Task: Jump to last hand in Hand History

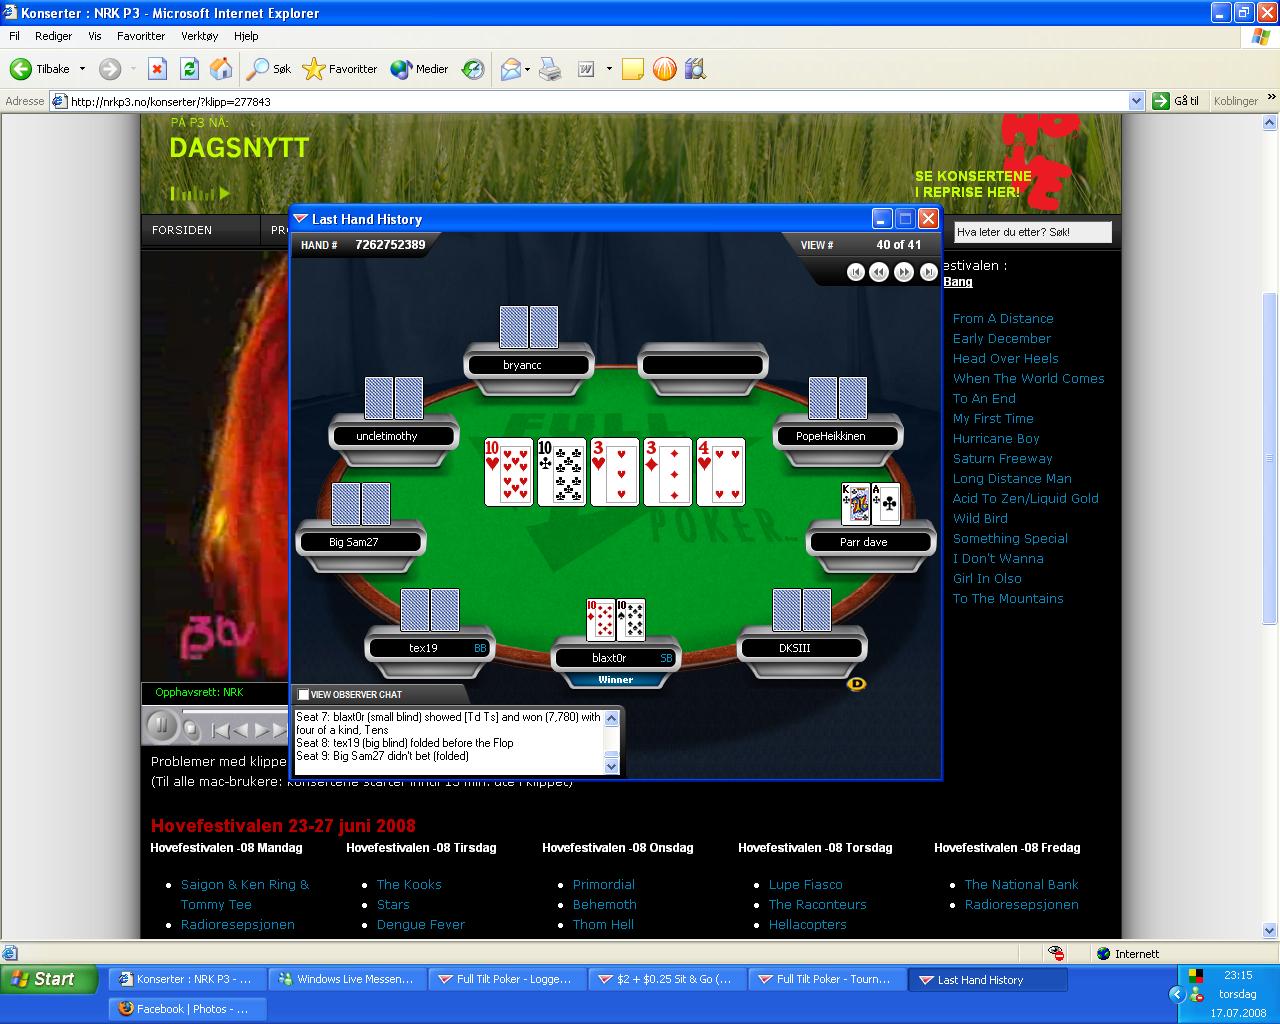Action: click(928, 271)
